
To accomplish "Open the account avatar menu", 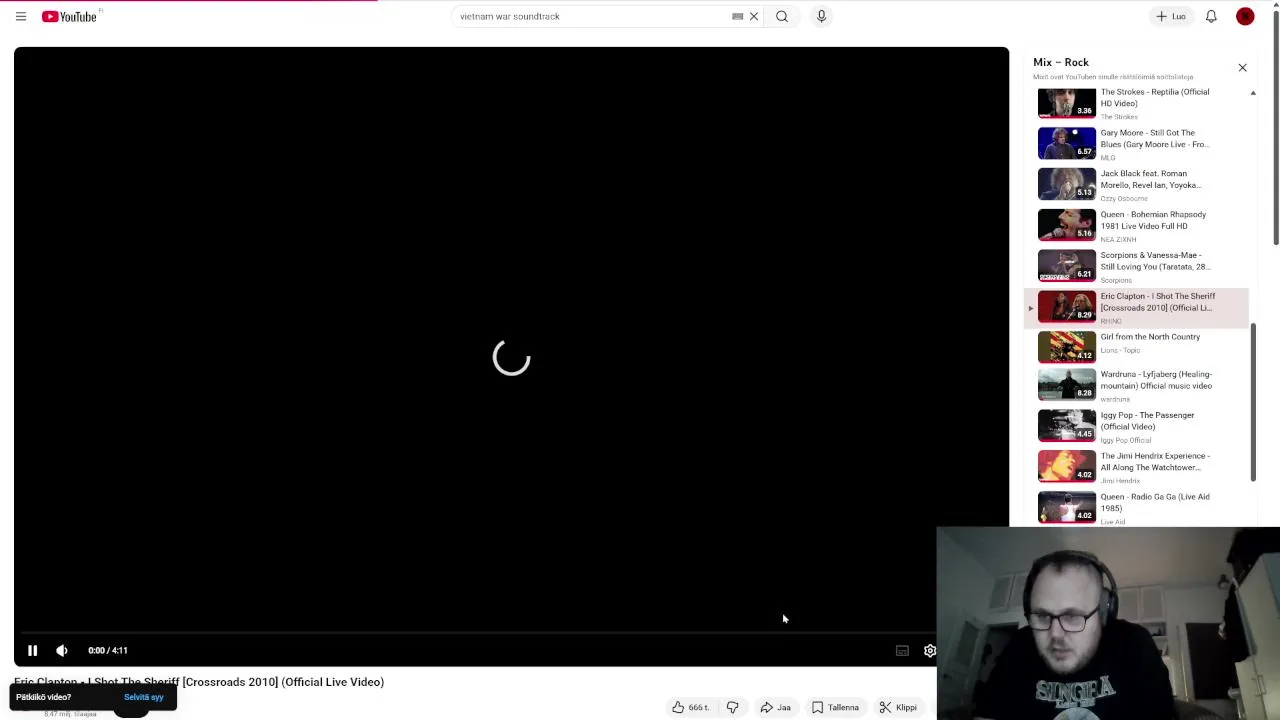I will tap(1245, 16).
